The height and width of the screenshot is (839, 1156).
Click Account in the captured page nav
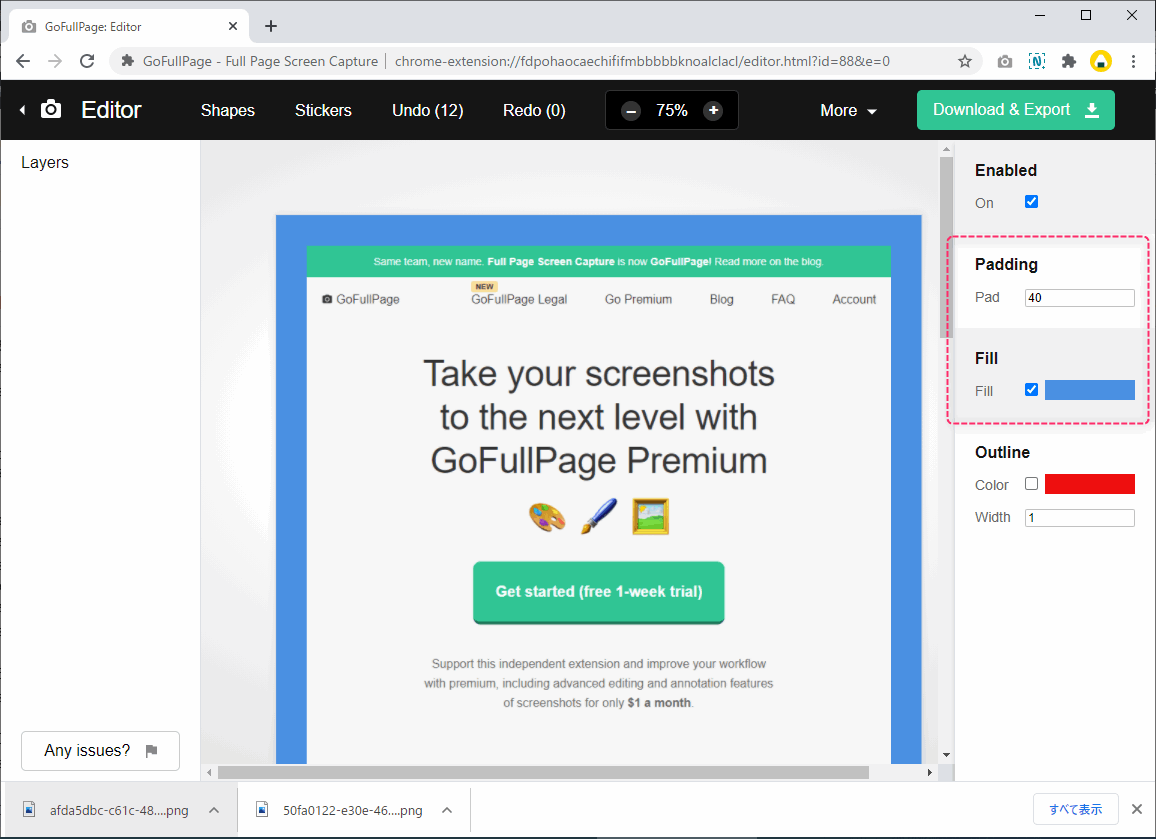(x=854, y=299)
